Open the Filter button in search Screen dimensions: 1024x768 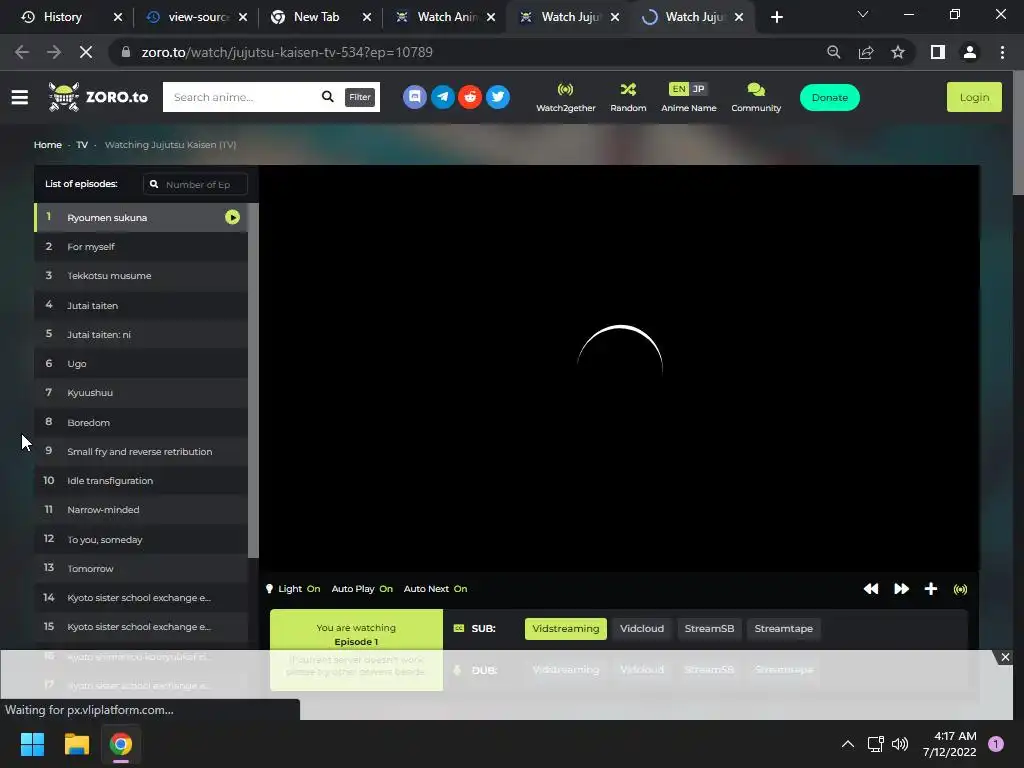coord(360,97)
